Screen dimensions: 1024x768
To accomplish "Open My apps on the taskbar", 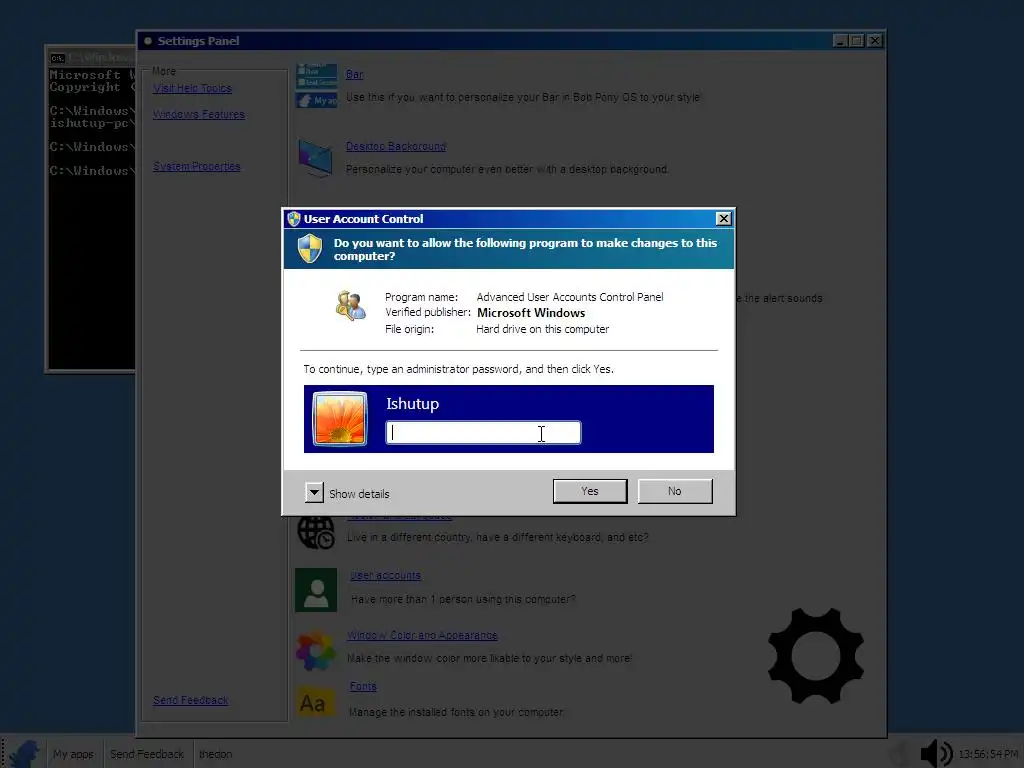I will (73, 754).
